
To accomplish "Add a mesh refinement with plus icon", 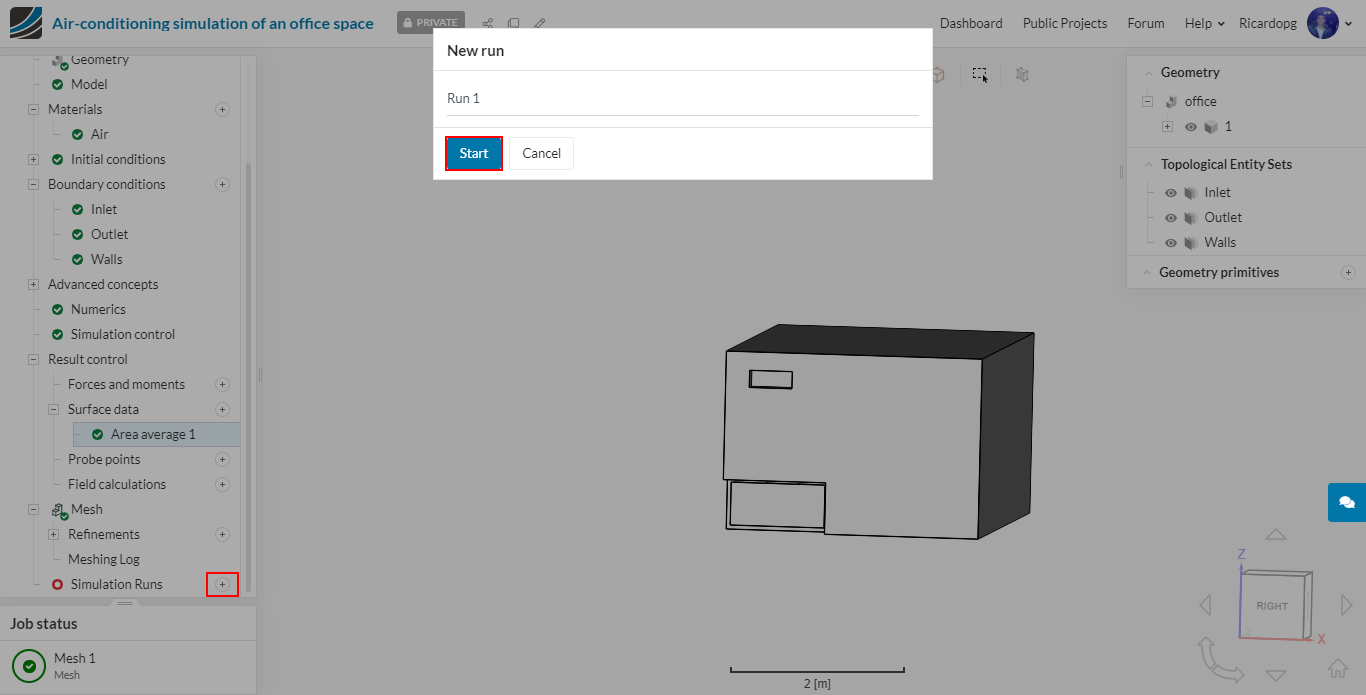I will [x=222, y=534].
